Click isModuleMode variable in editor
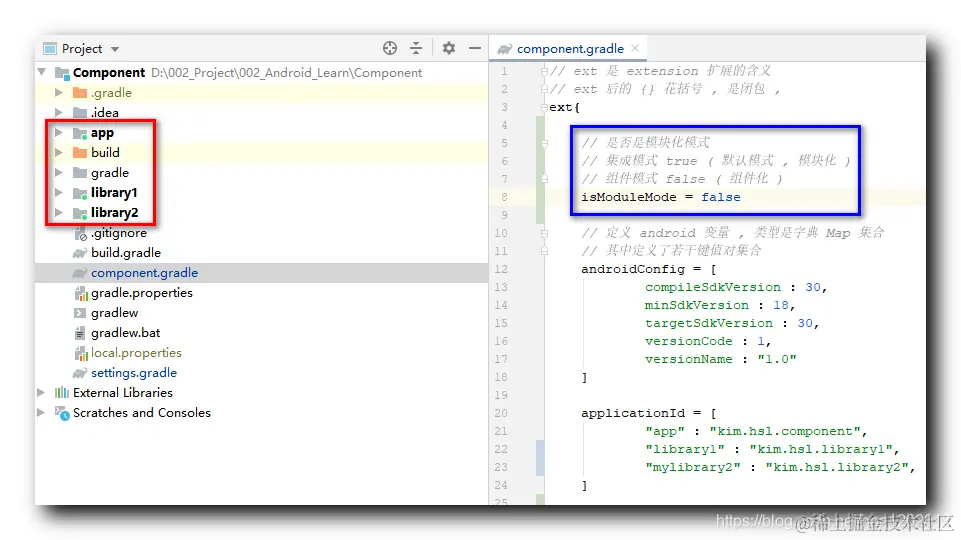Image resolution: width=961 pixels, height=540 pixels. (x=629, y=197)
